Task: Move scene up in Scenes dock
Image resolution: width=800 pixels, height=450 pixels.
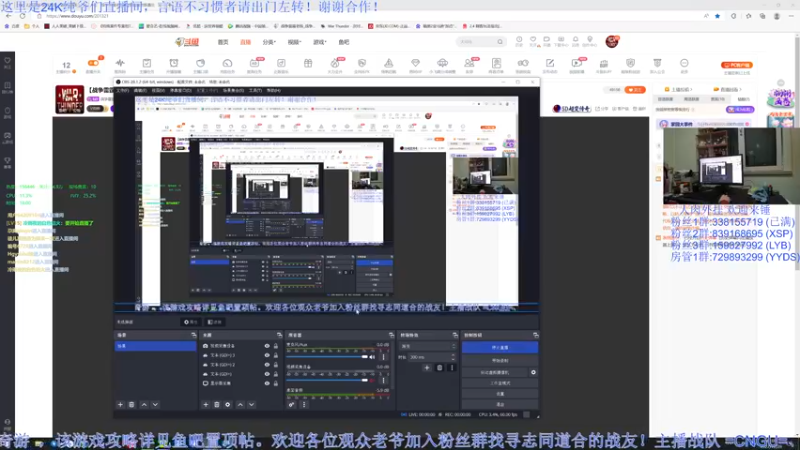Action: 144,405
